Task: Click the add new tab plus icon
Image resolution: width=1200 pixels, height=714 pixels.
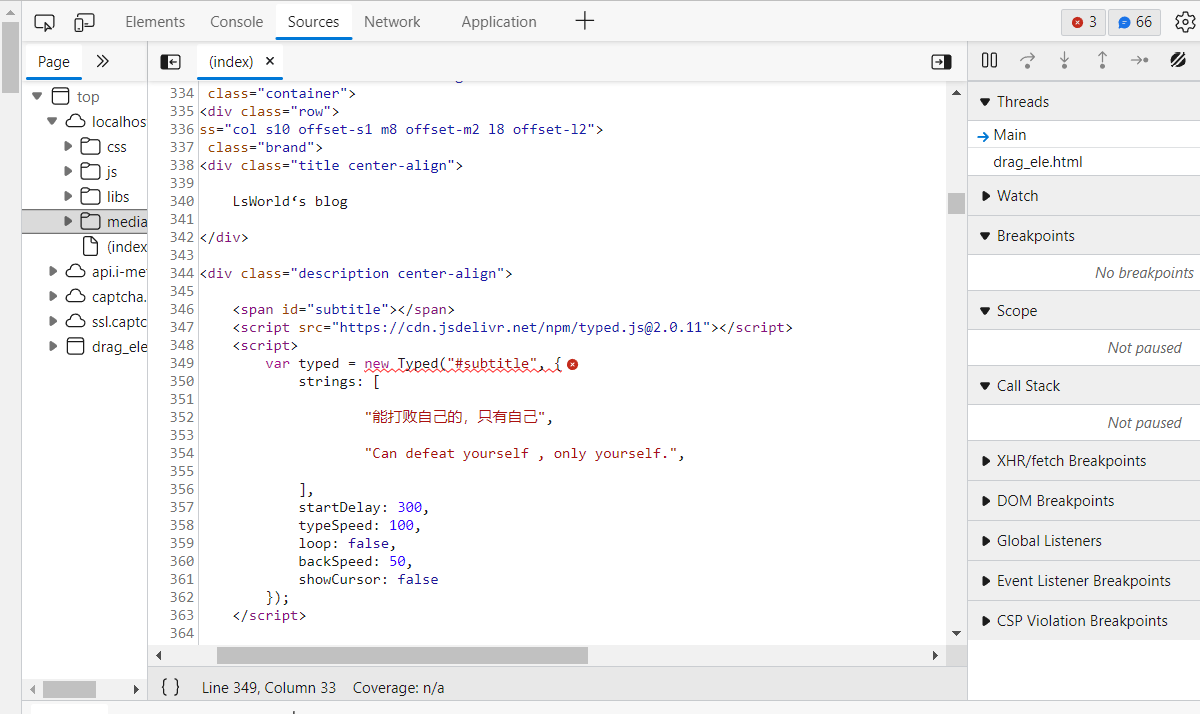Action: (585, 21)
